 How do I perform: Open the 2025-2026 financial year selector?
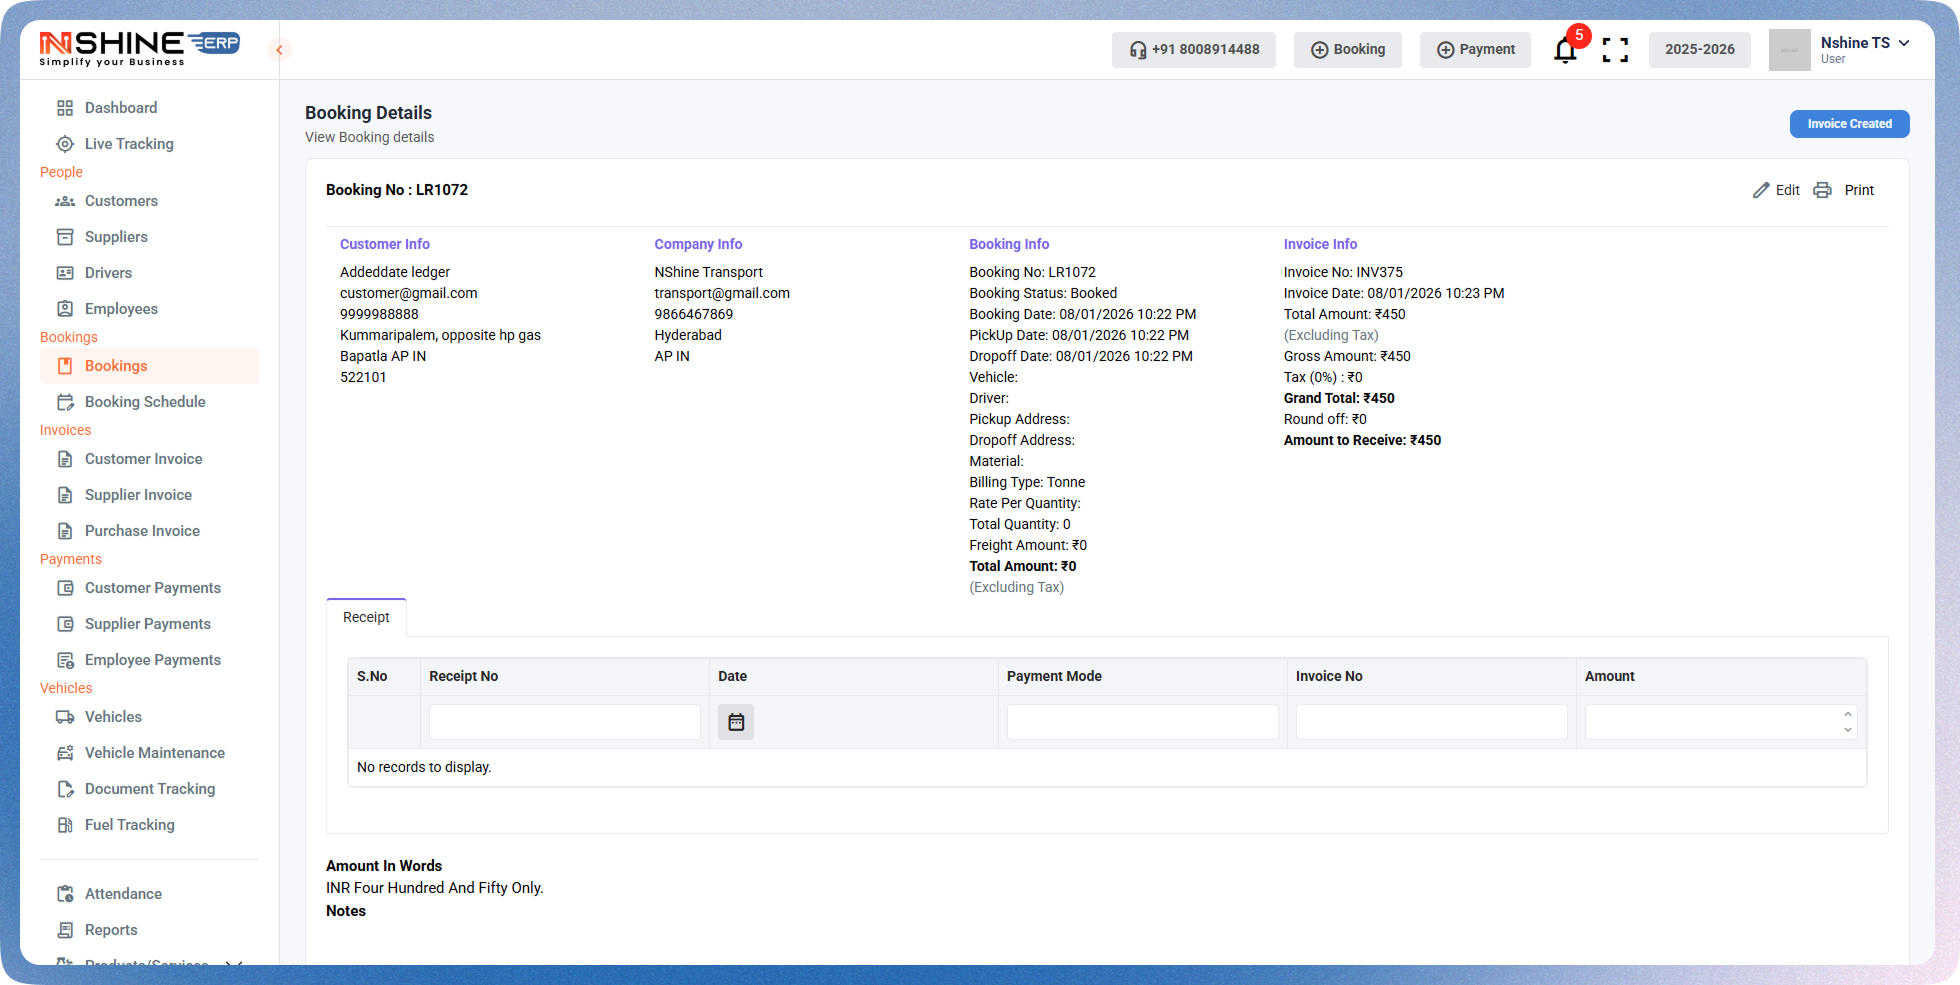[1699, 50]
